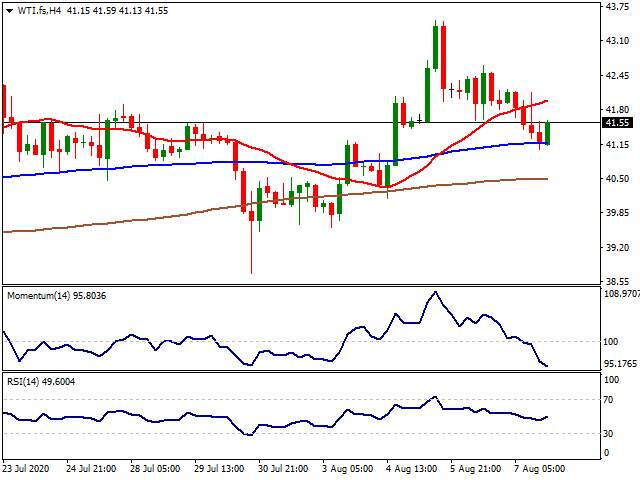Click the 29 Jul 13:00 time label
Viewport: 640px width, 480px height.
[219, 468]
